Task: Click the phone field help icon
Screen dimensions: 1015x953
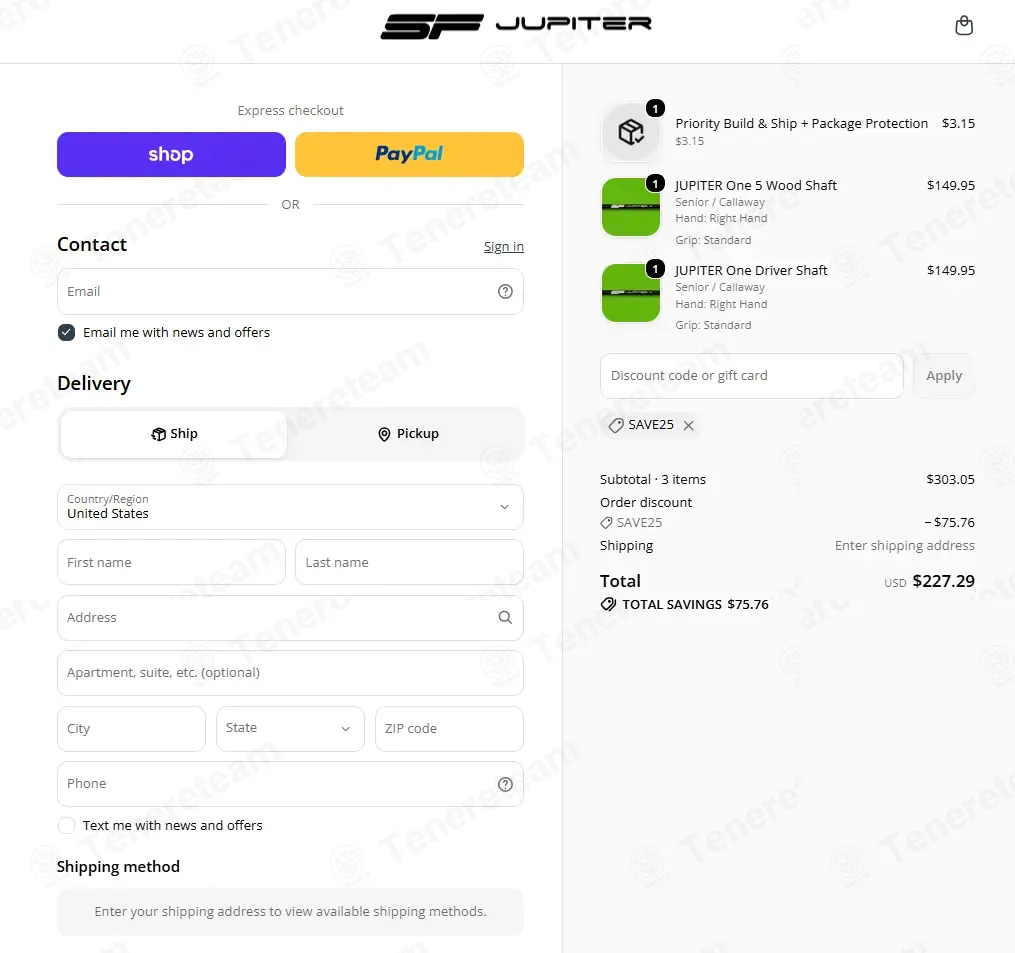Action: pos(505,785)
